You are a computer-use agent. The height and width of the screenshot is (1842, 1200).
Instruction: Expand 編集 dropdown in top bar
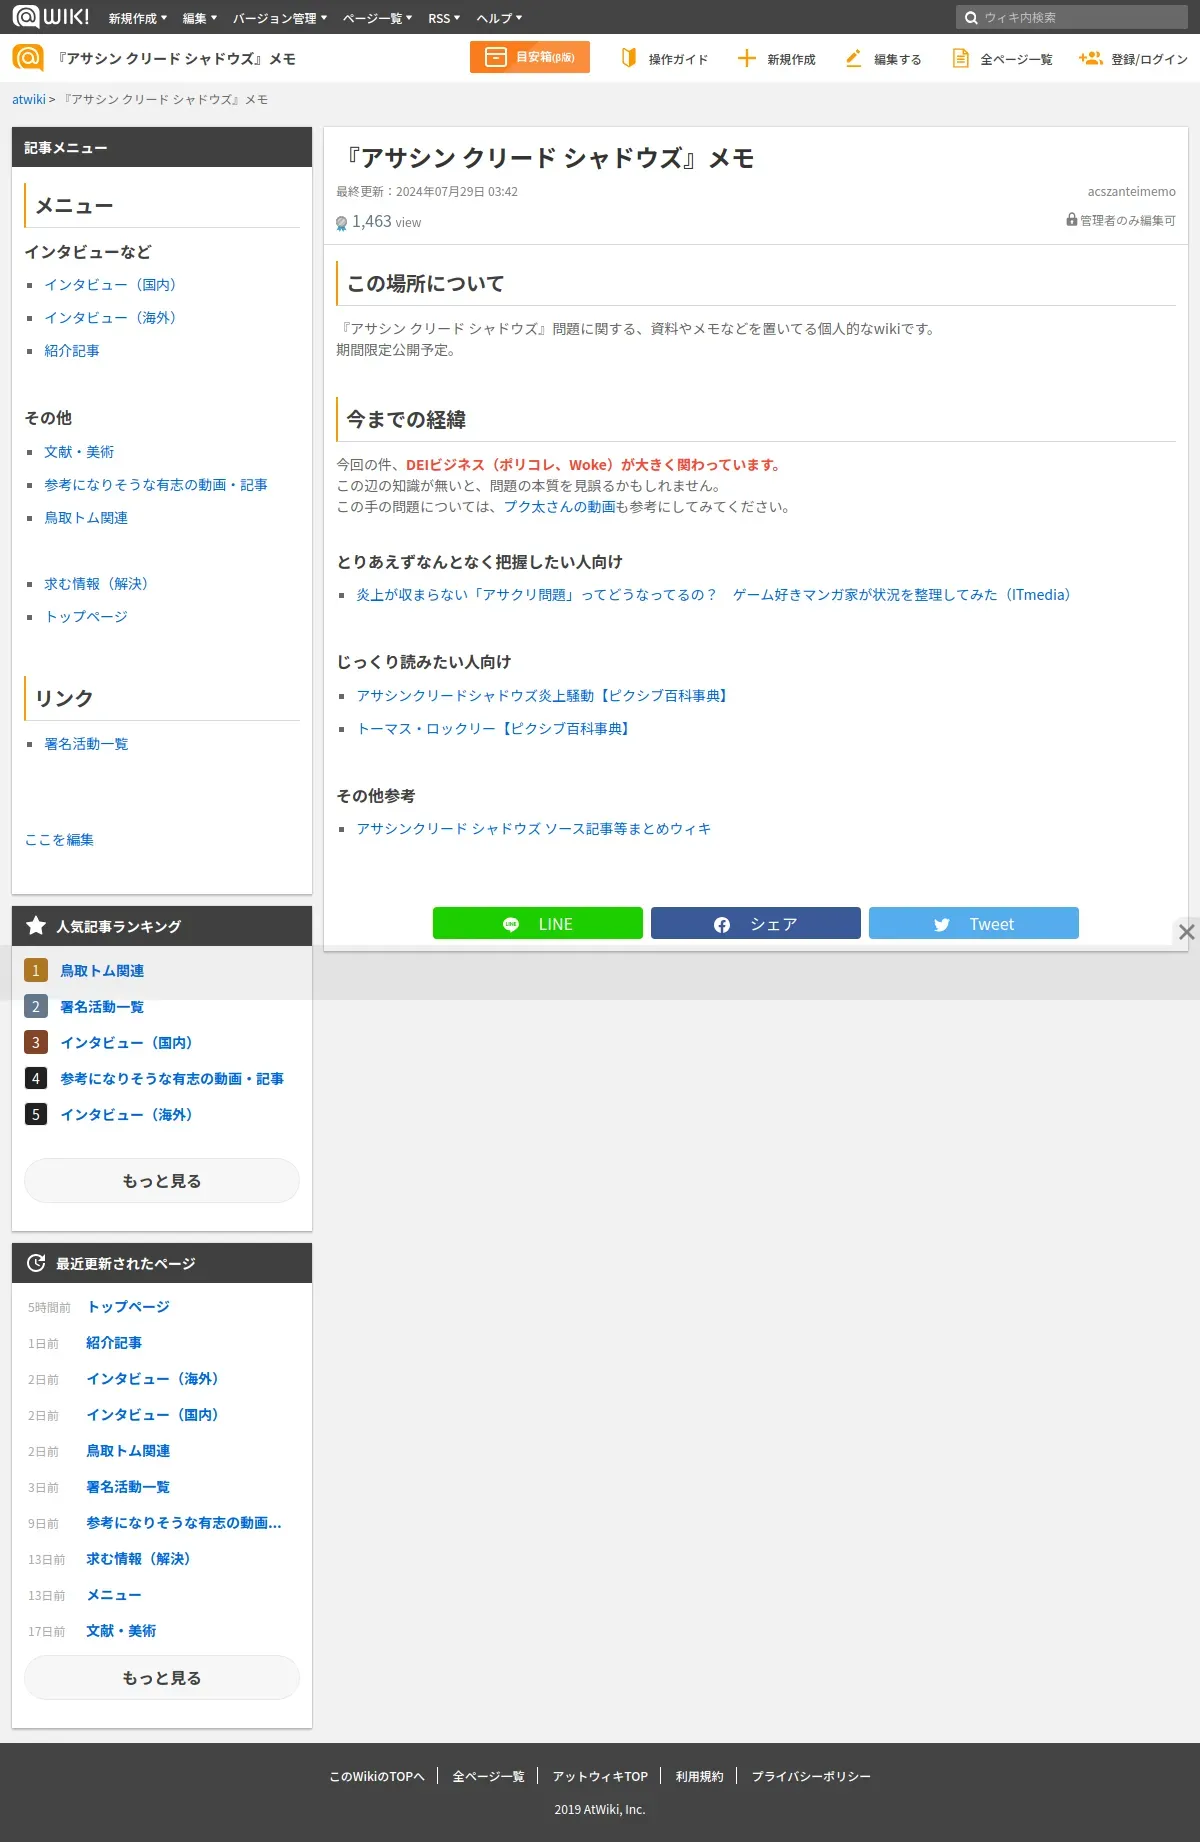[x=200, y=18]
